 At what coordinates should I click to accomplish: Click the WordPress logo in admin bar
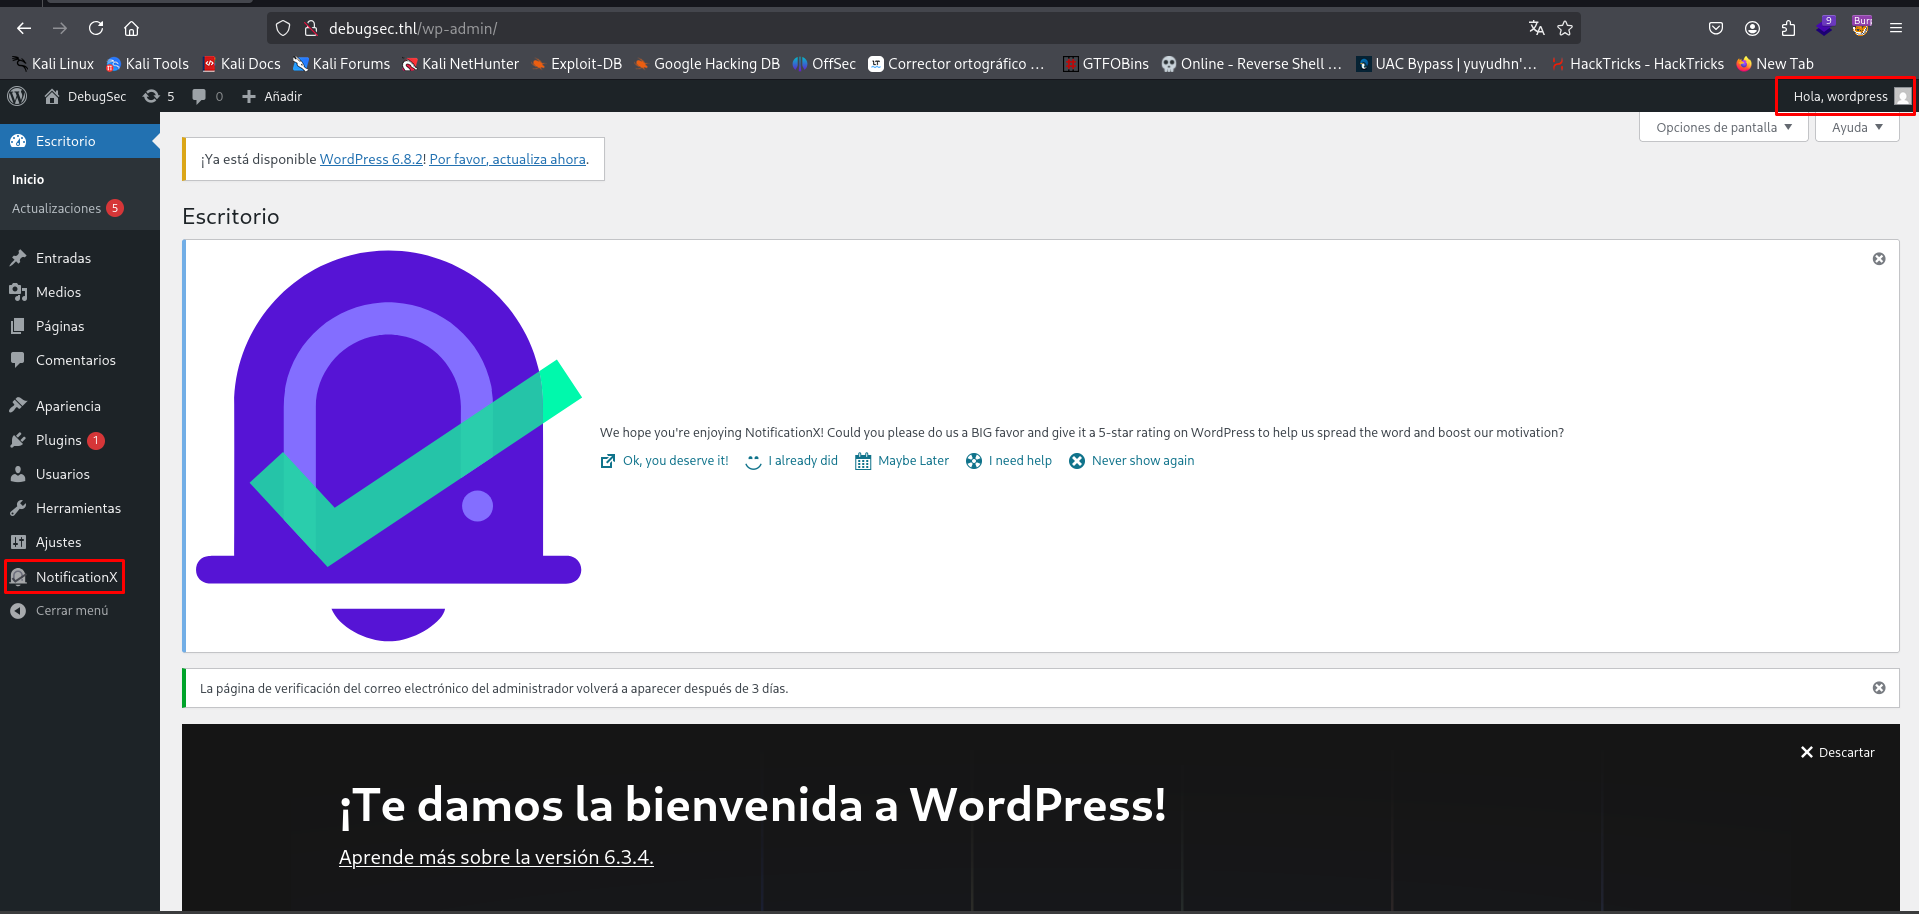(17, 96)
